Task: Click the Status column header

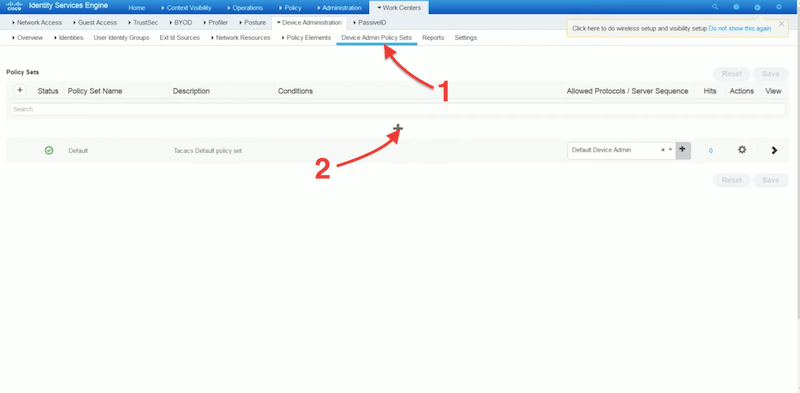Action: pos(48,91)
